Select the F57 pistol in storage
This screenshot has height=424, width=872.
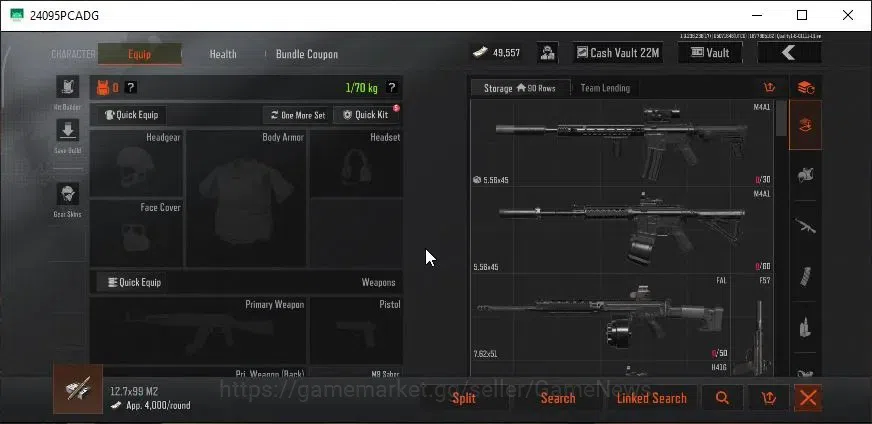tap(752, 326)
